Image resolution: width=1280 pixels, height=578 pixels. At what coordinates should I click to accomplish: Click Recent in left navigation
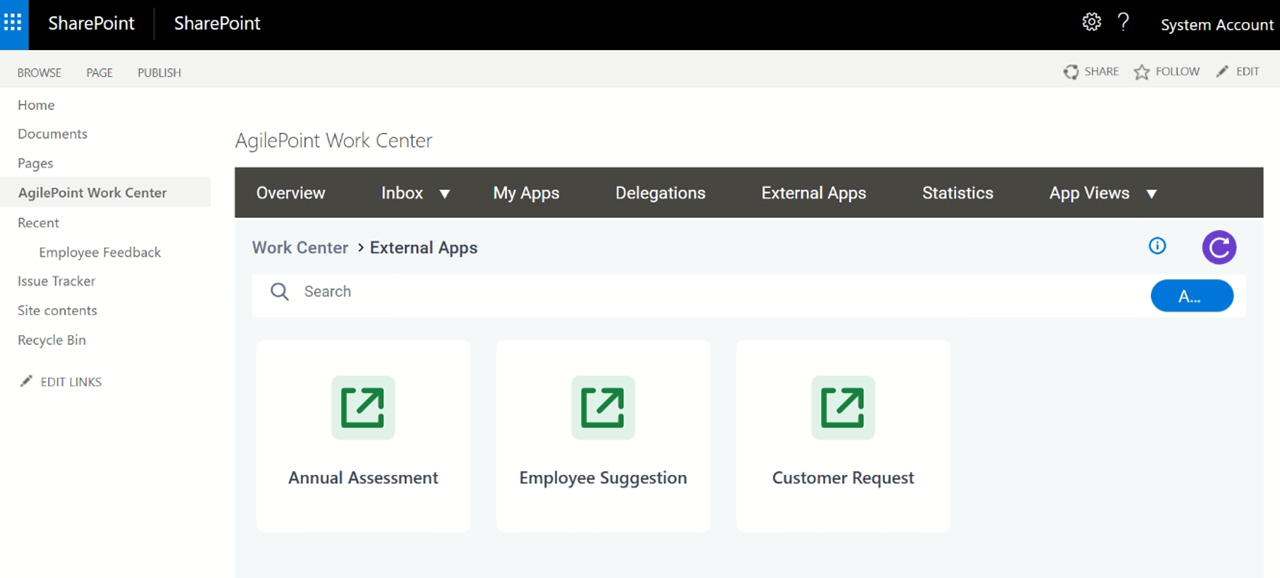point(38,223)
